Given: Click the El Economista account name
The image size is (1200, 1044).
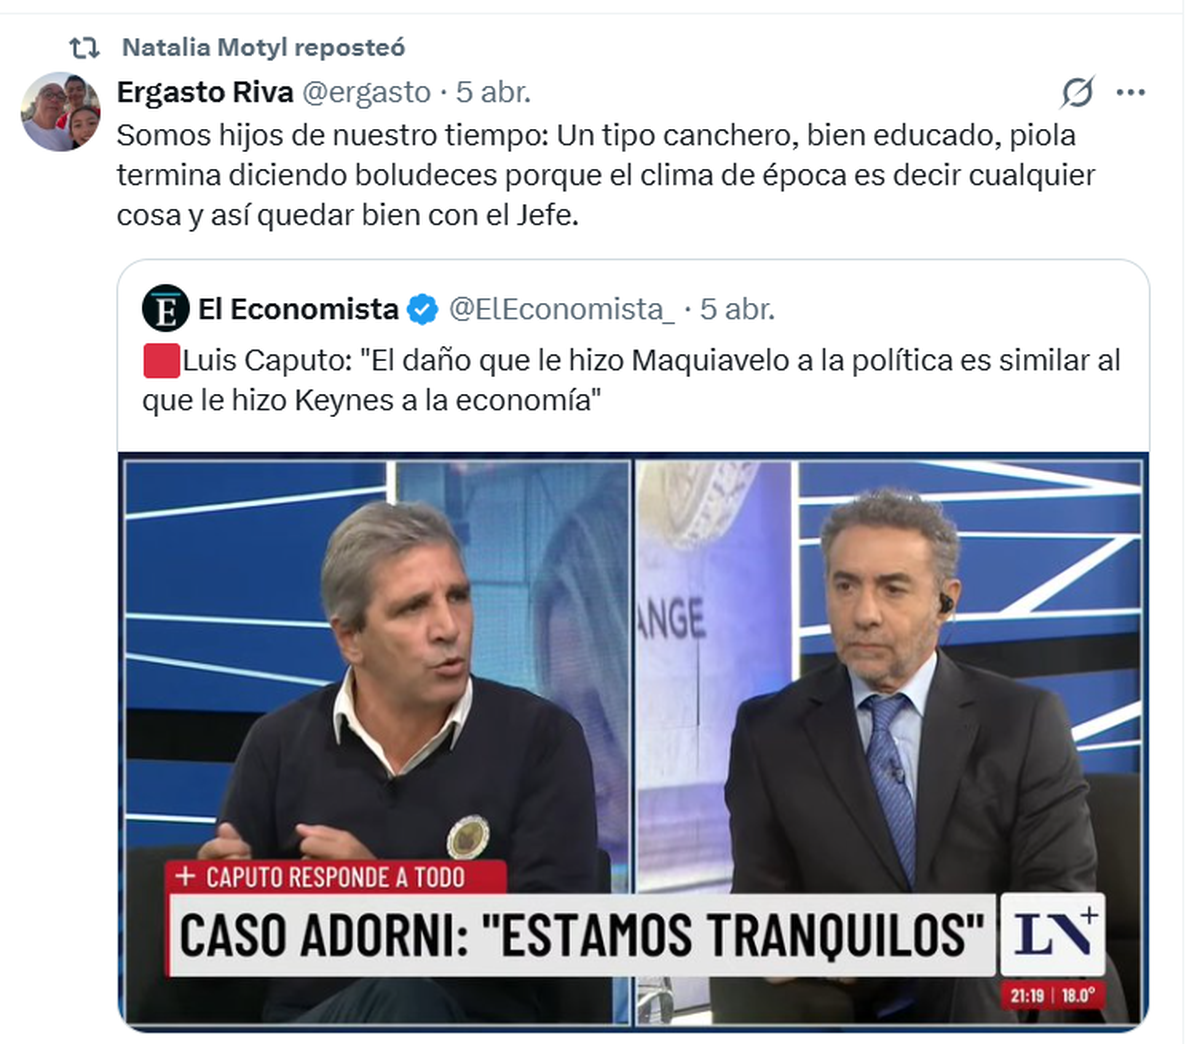Looking at the screenshot, I should (x=298, y=309).
